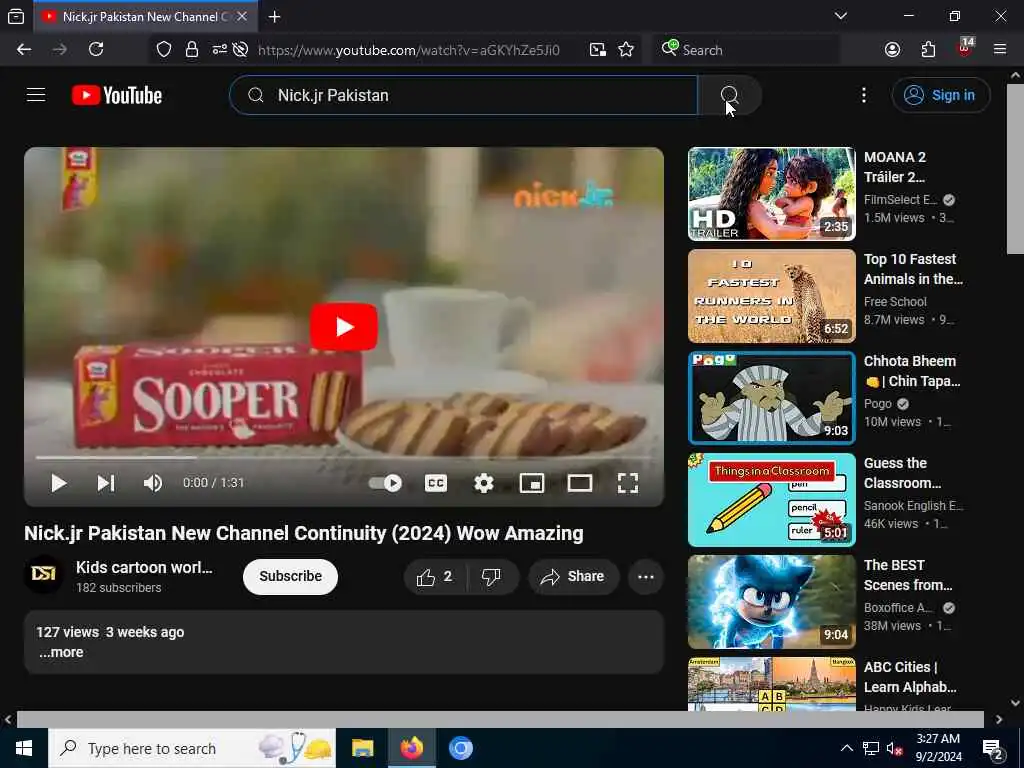The width and height of the screenshot is (1024, 768).
Task: Open The BEST Scenes Sonic thumbnail
Action: [x=771, y=601]
